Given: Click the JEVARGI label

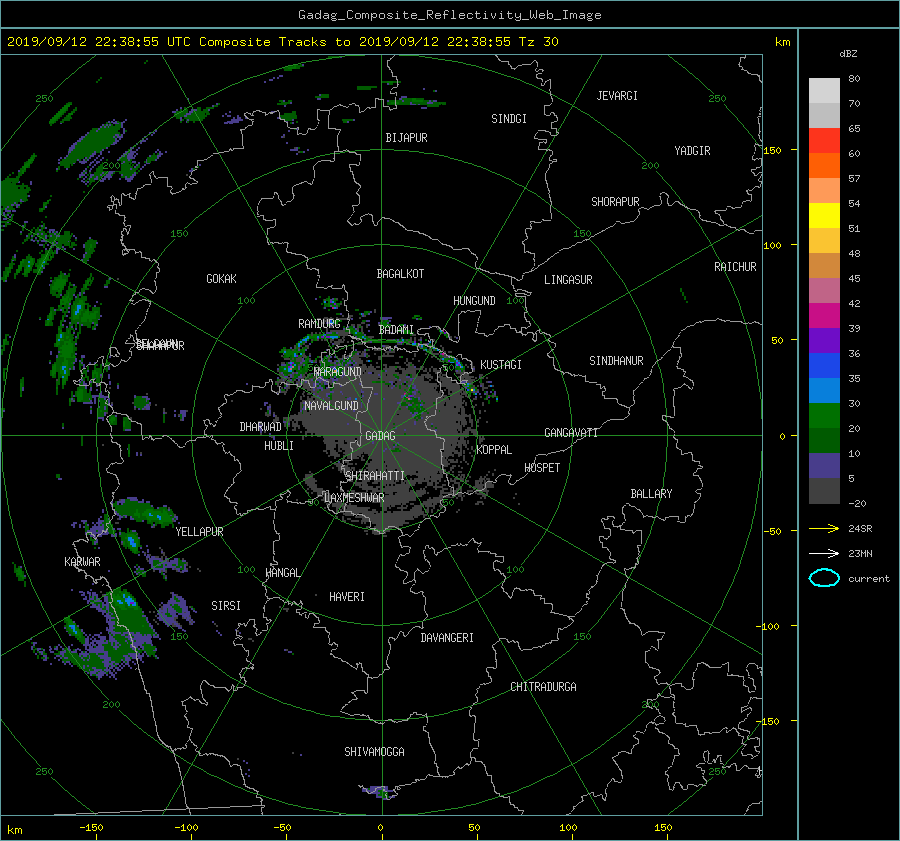Looking at the screenshot, I should click(617, 96).
